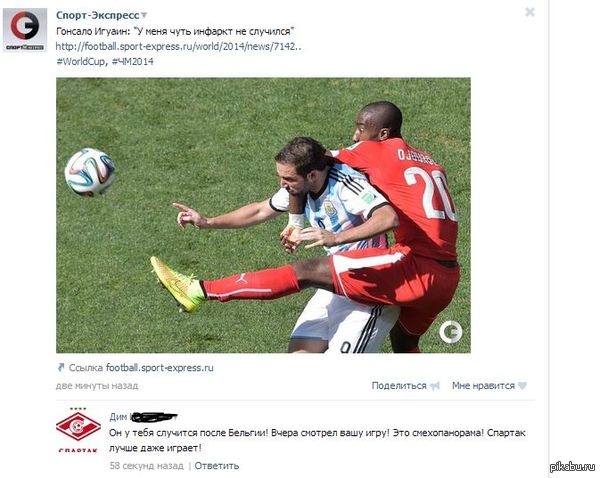This screenshot has height=478, width=600.
Task: Open the Ссылка football.sport-express.ru link
Action: pyautogui.click(x=160, y=368)
